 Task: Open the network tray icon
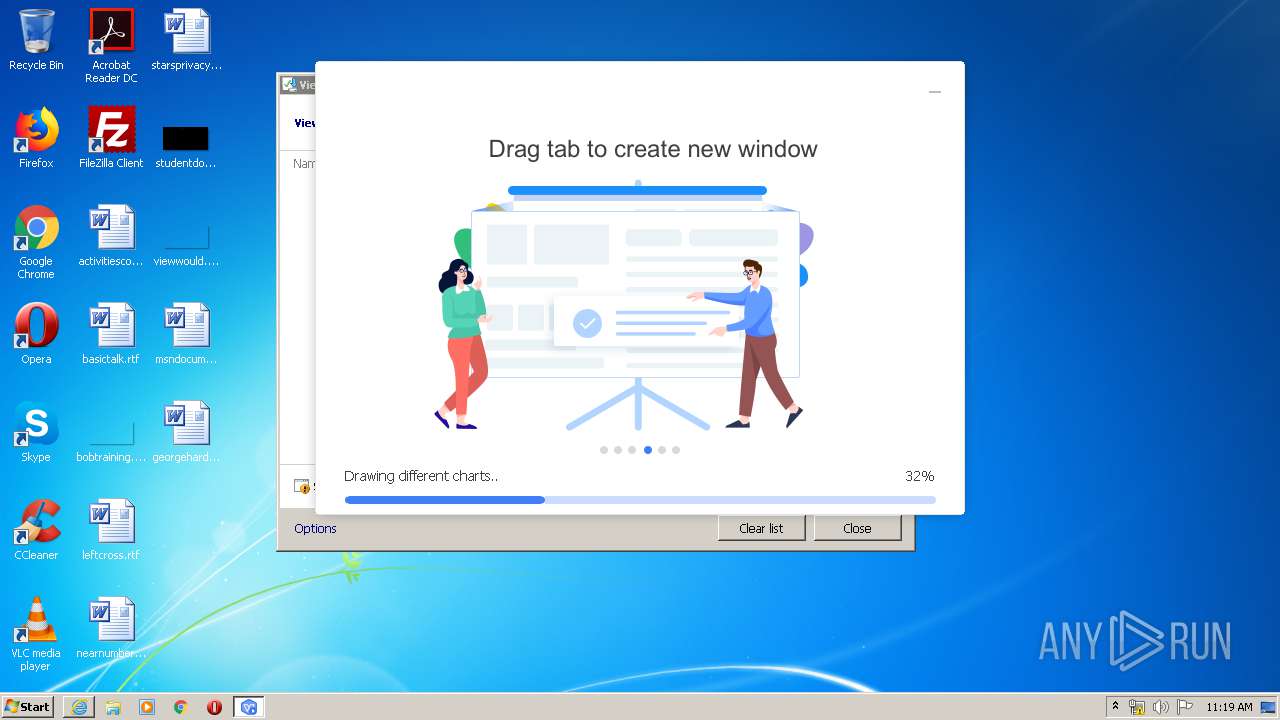tap(1137, 707)
